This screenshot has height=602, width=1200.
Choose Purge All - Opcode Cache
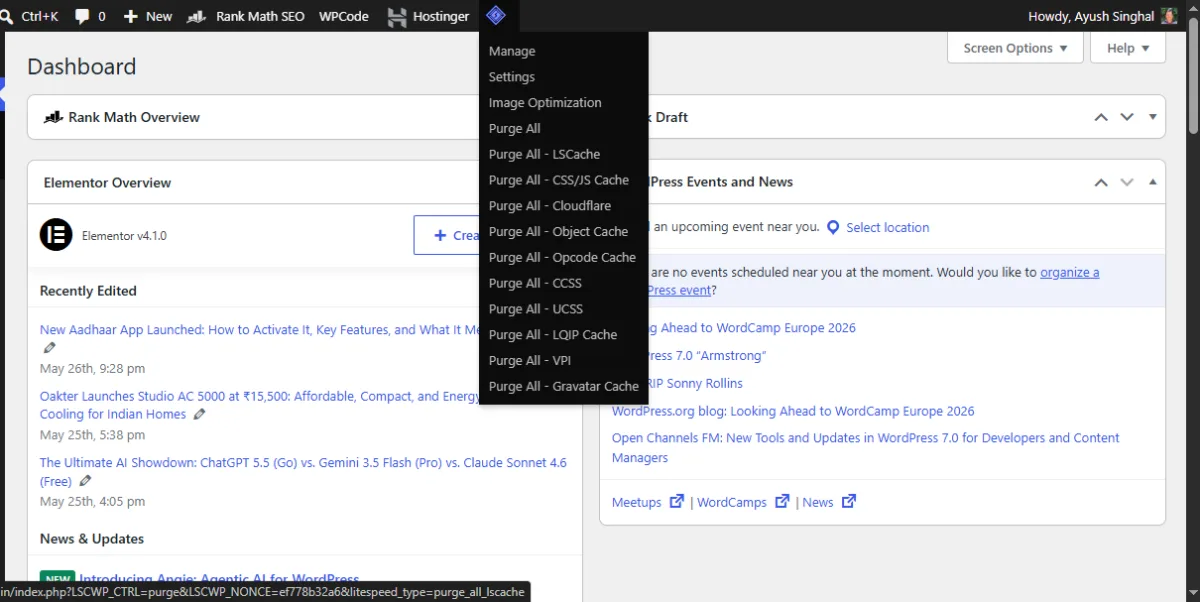[x=562, y=258]
